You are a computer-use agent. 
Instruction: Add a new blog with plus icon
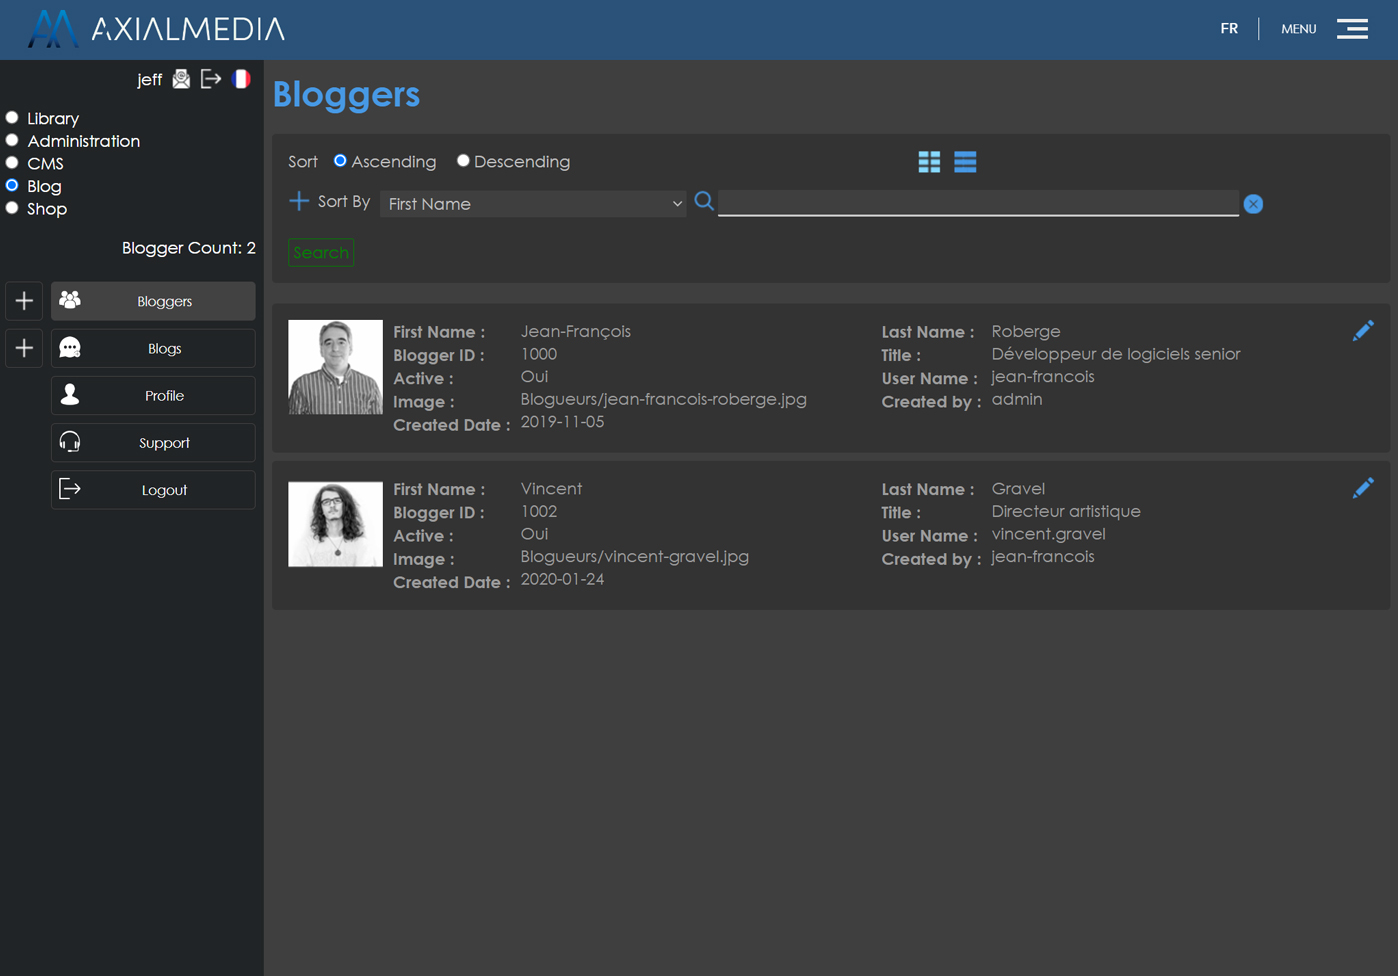pyautogui.click(x=24, y=348)
